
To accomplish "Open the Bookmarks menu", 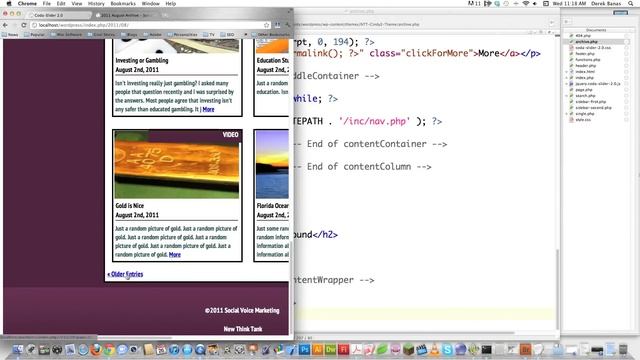I will [123, 3].
